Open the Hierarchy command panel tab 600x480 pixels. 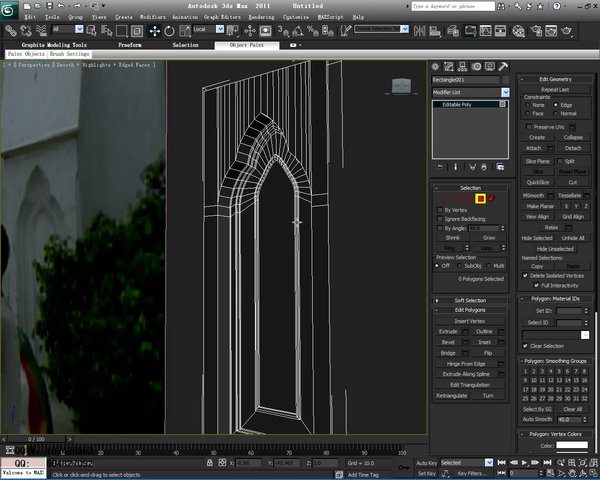point(462,67)
